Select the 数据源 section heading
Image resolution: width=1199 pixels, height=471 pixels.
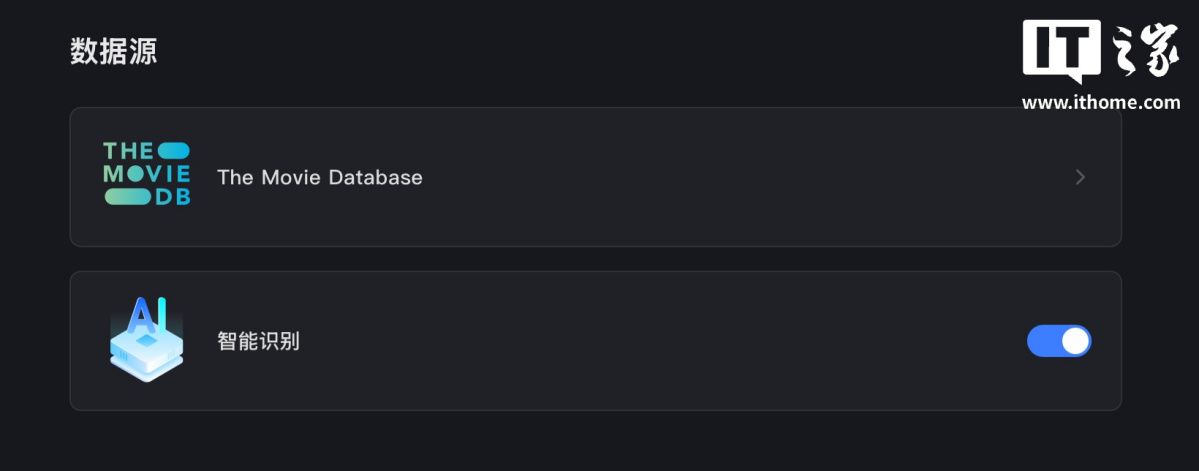click(x=113, y=52)
